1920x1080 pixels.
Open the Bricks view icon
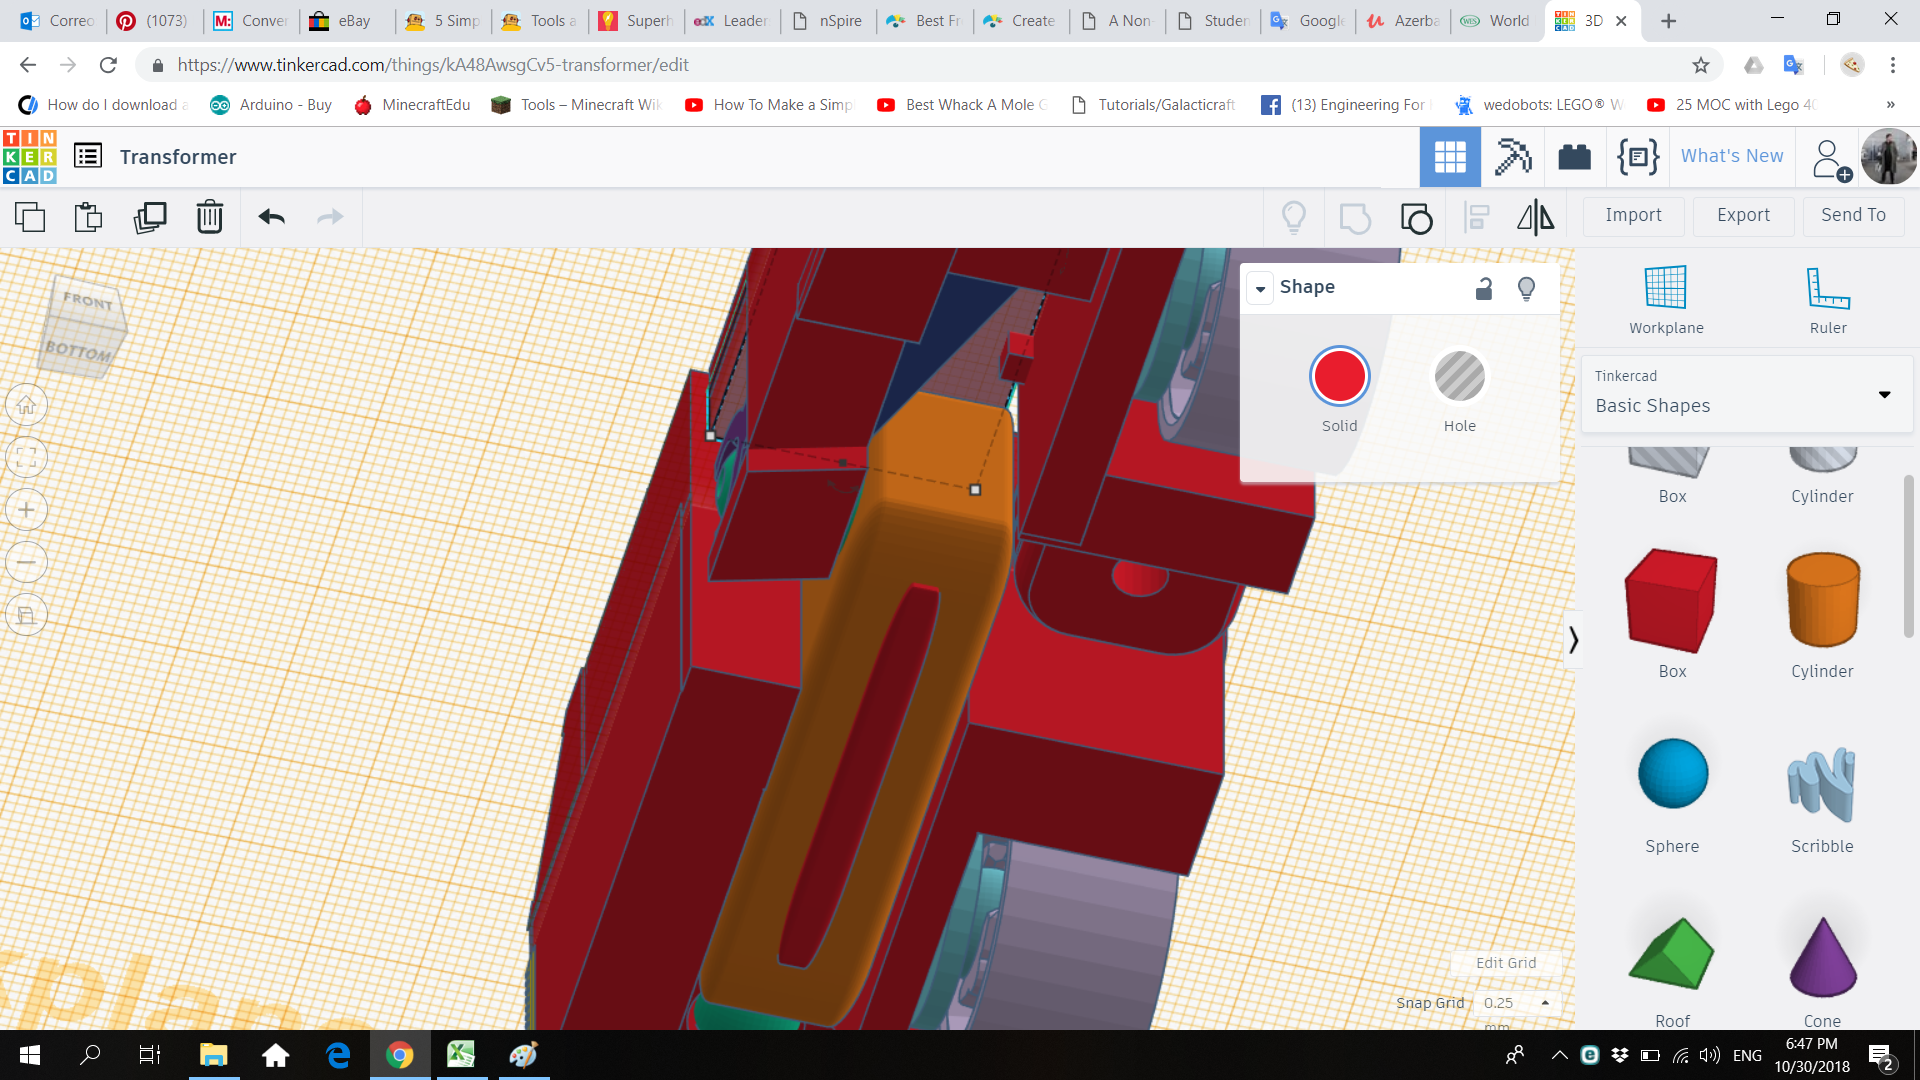point(1574,157)
